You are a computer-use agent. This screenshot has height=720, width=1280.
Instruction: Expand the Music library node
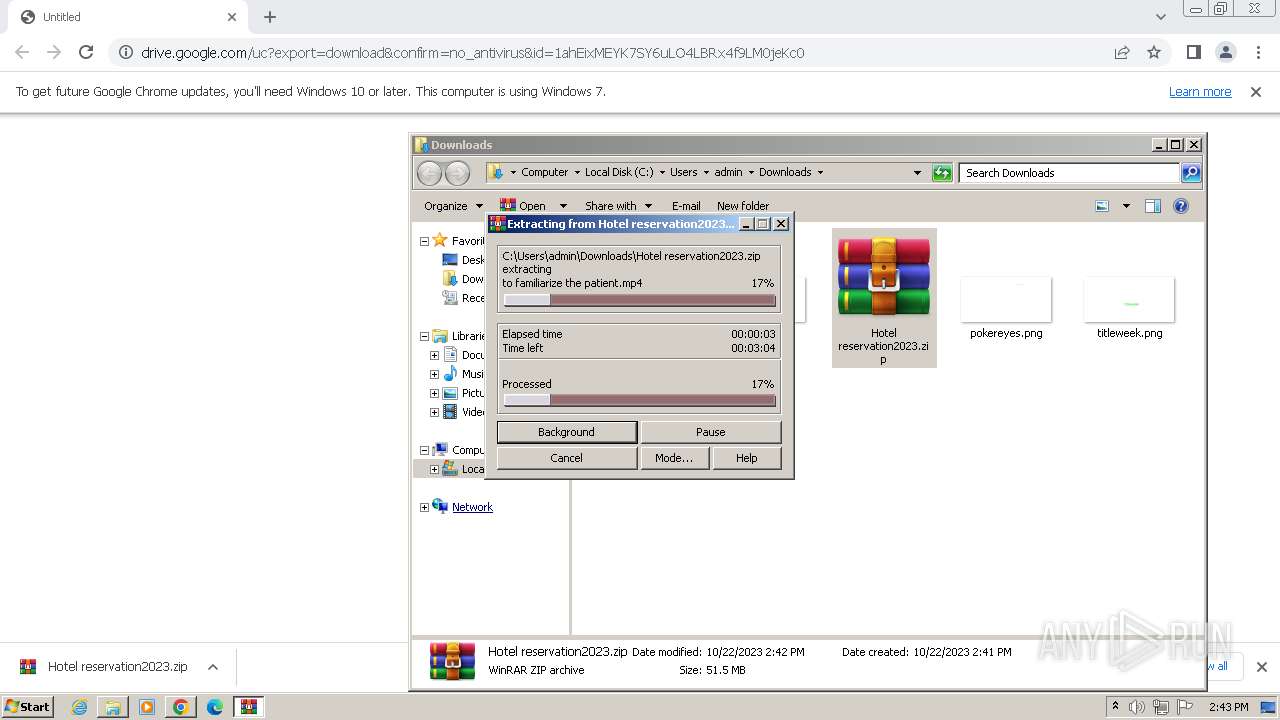tap(434, 374)
